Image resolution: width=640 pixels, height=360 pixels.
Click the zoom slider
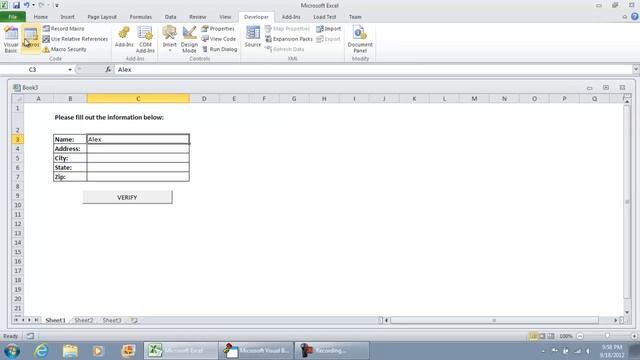(x=607, y=336)
